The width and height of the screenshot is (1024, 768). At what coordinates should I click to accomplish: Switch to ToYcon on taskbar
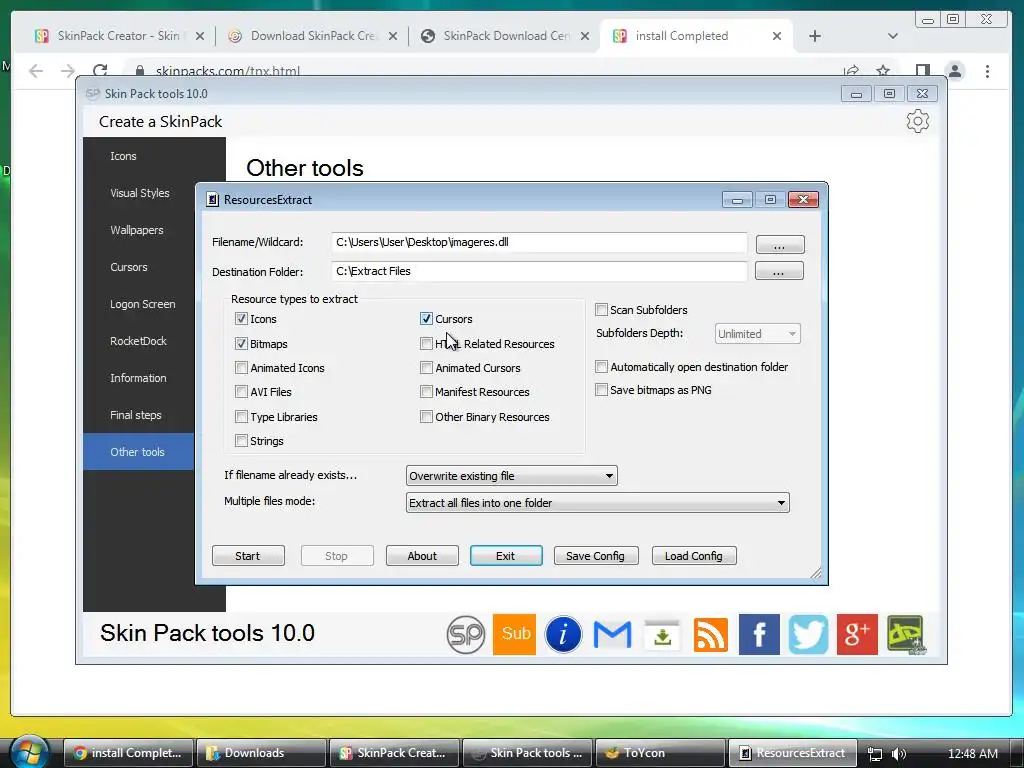point(660,753)
